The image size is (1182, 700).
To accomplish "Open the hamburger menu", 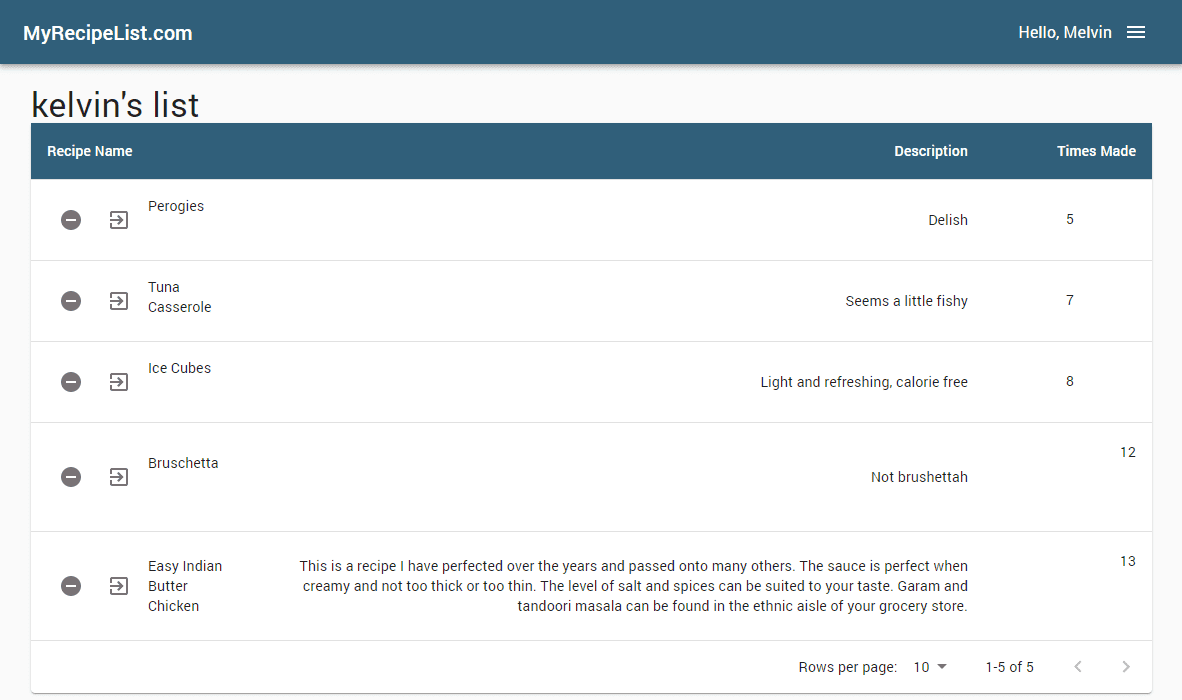I will coord(1136,33).
